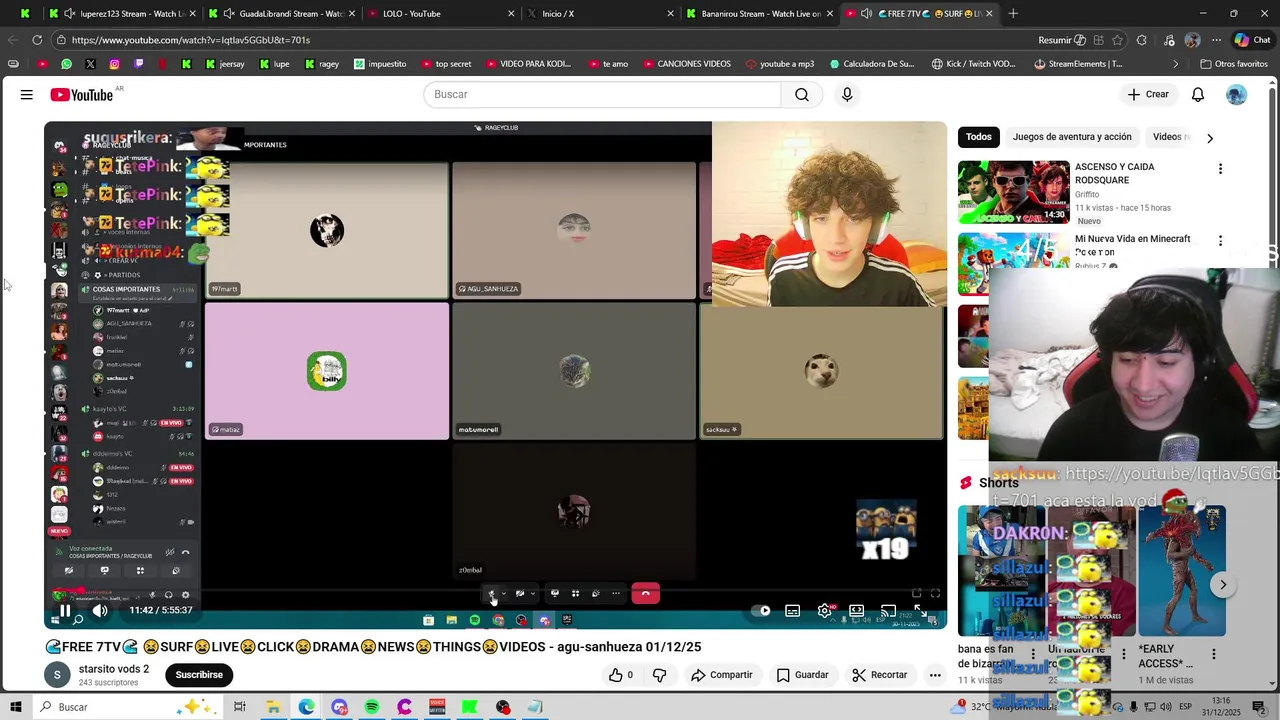Open Windows Start menu

pyautogui.click(x=16, y=707)
